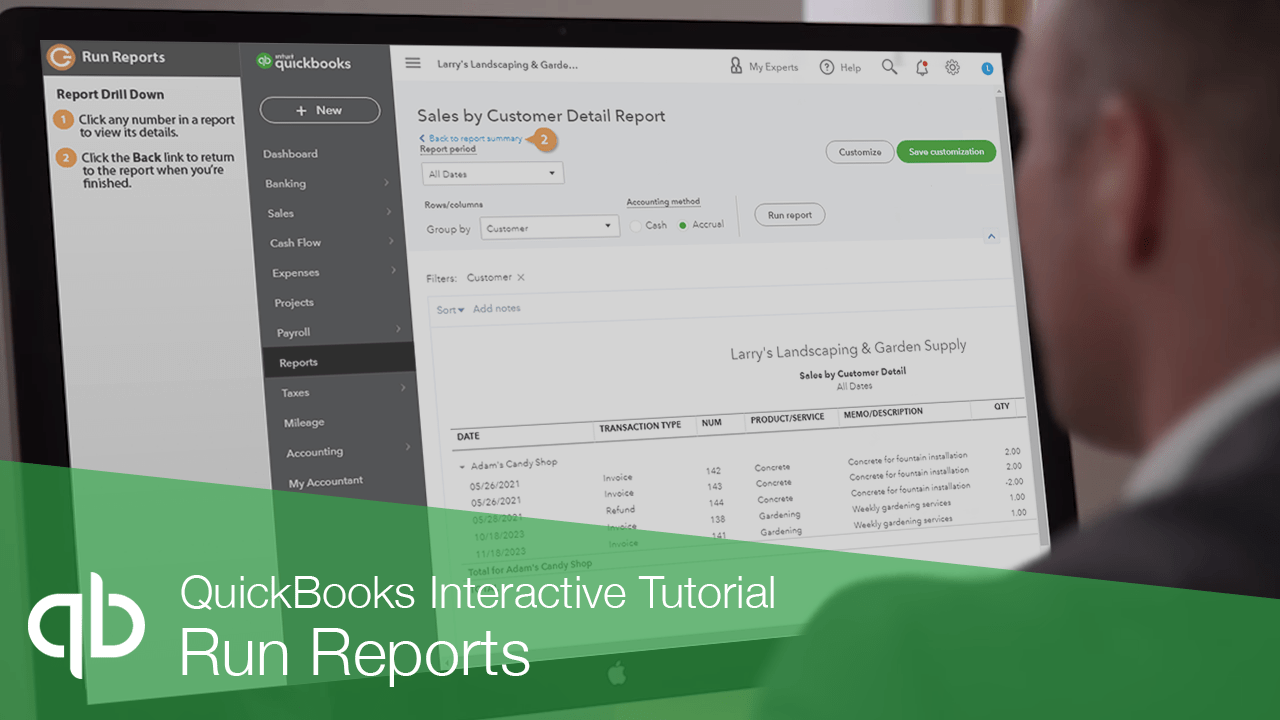Click the PRODUCT/SERVICE column header
Image resolution: width=1280 pixels, height=720 pixels.
[x=787, y=419]
